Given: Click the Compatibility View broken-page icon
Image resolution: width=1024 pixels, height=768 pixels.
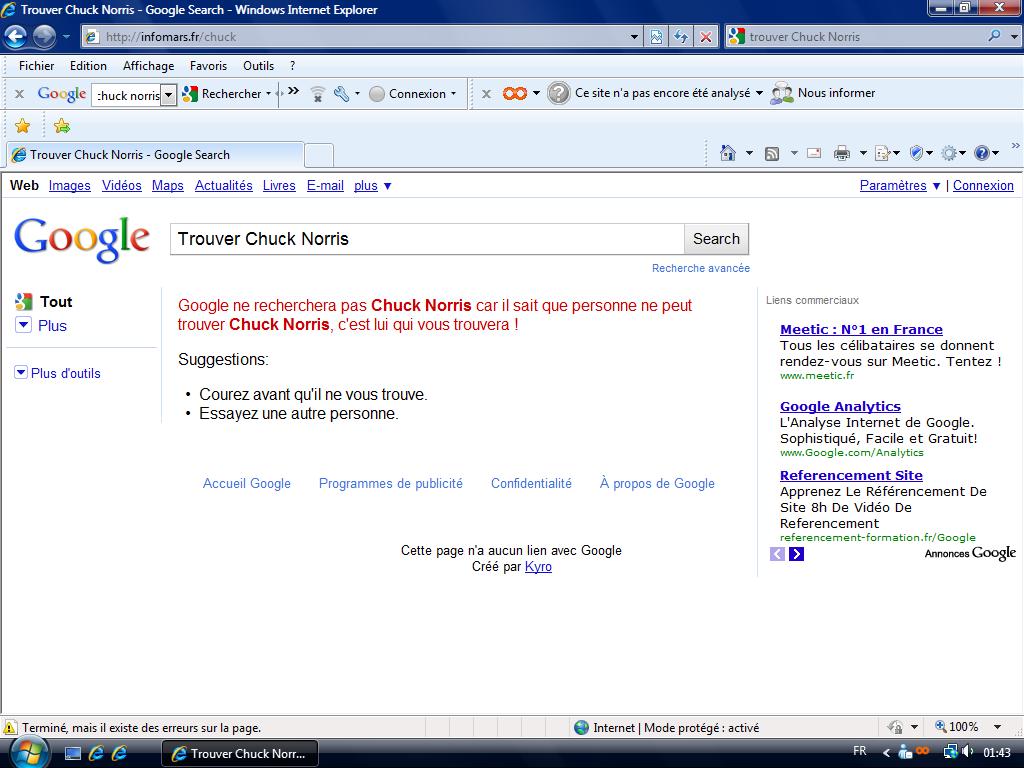Looking at the screenshot, I should [656, 37].
